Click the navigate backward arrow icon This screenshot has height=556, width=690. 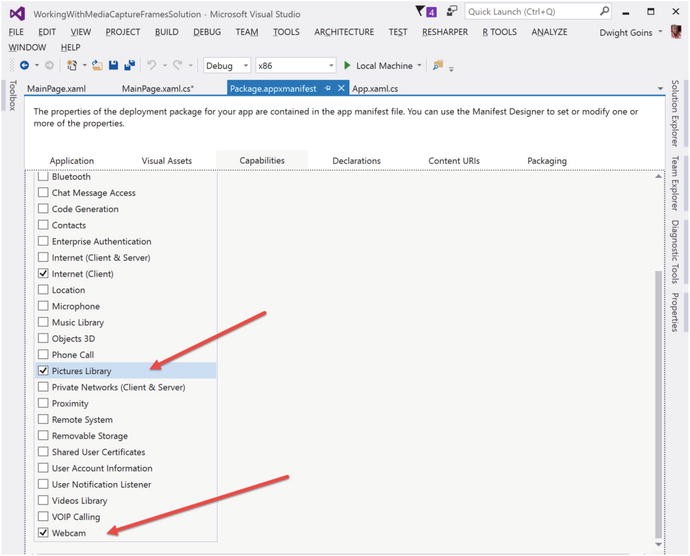coord(24,66)
